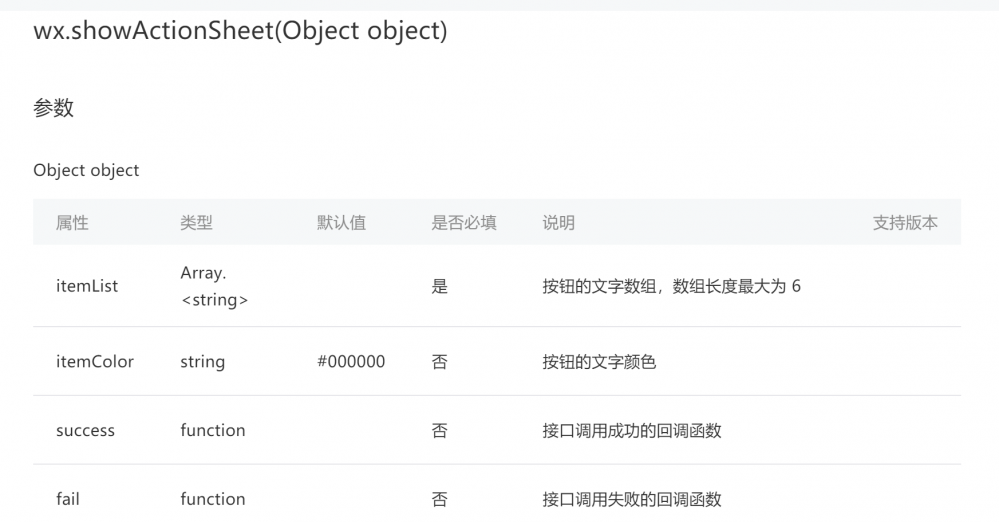Viewport: 999px width, 522px height.
Task: Click the 接口调用成功的回调函数 description
Action: [x=632, y=431]
